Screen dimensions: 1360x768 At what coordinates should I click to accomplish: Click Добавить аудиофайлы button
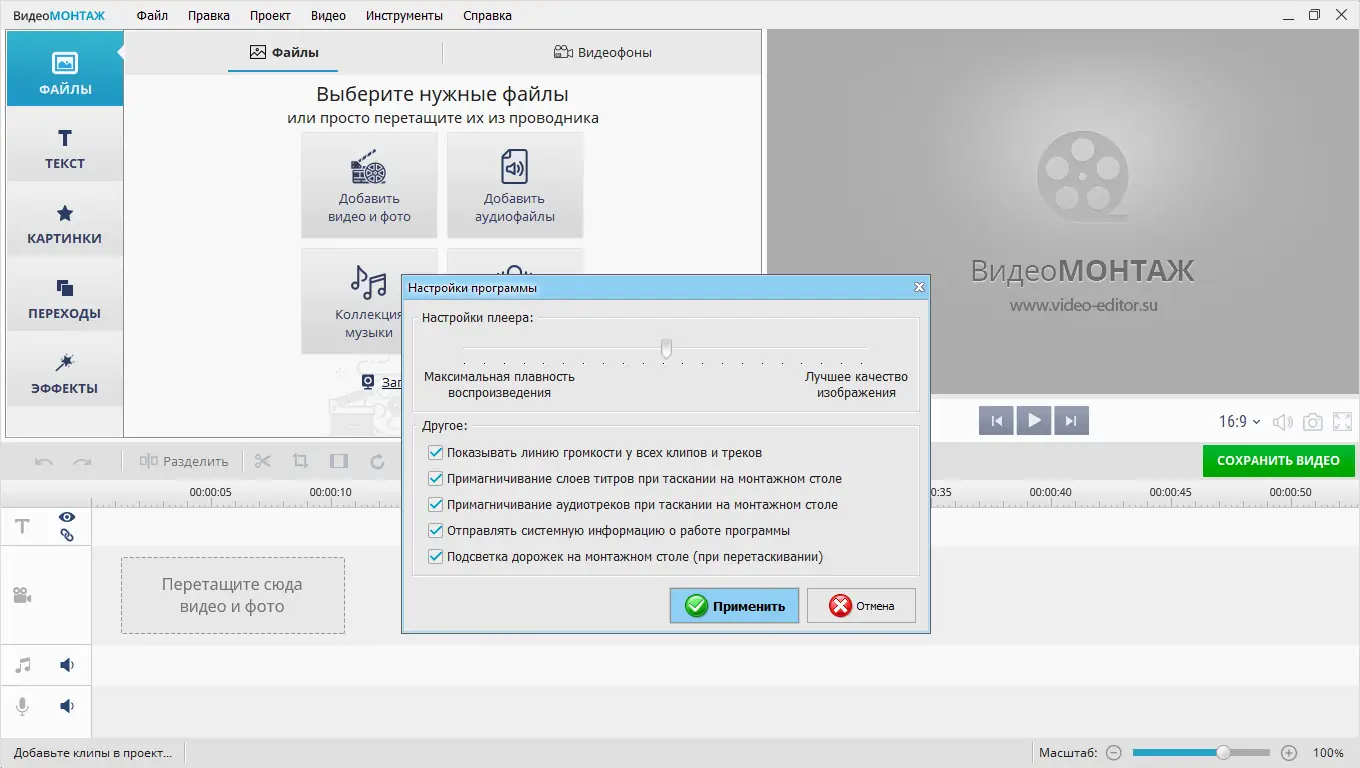(x=515, y=185)
